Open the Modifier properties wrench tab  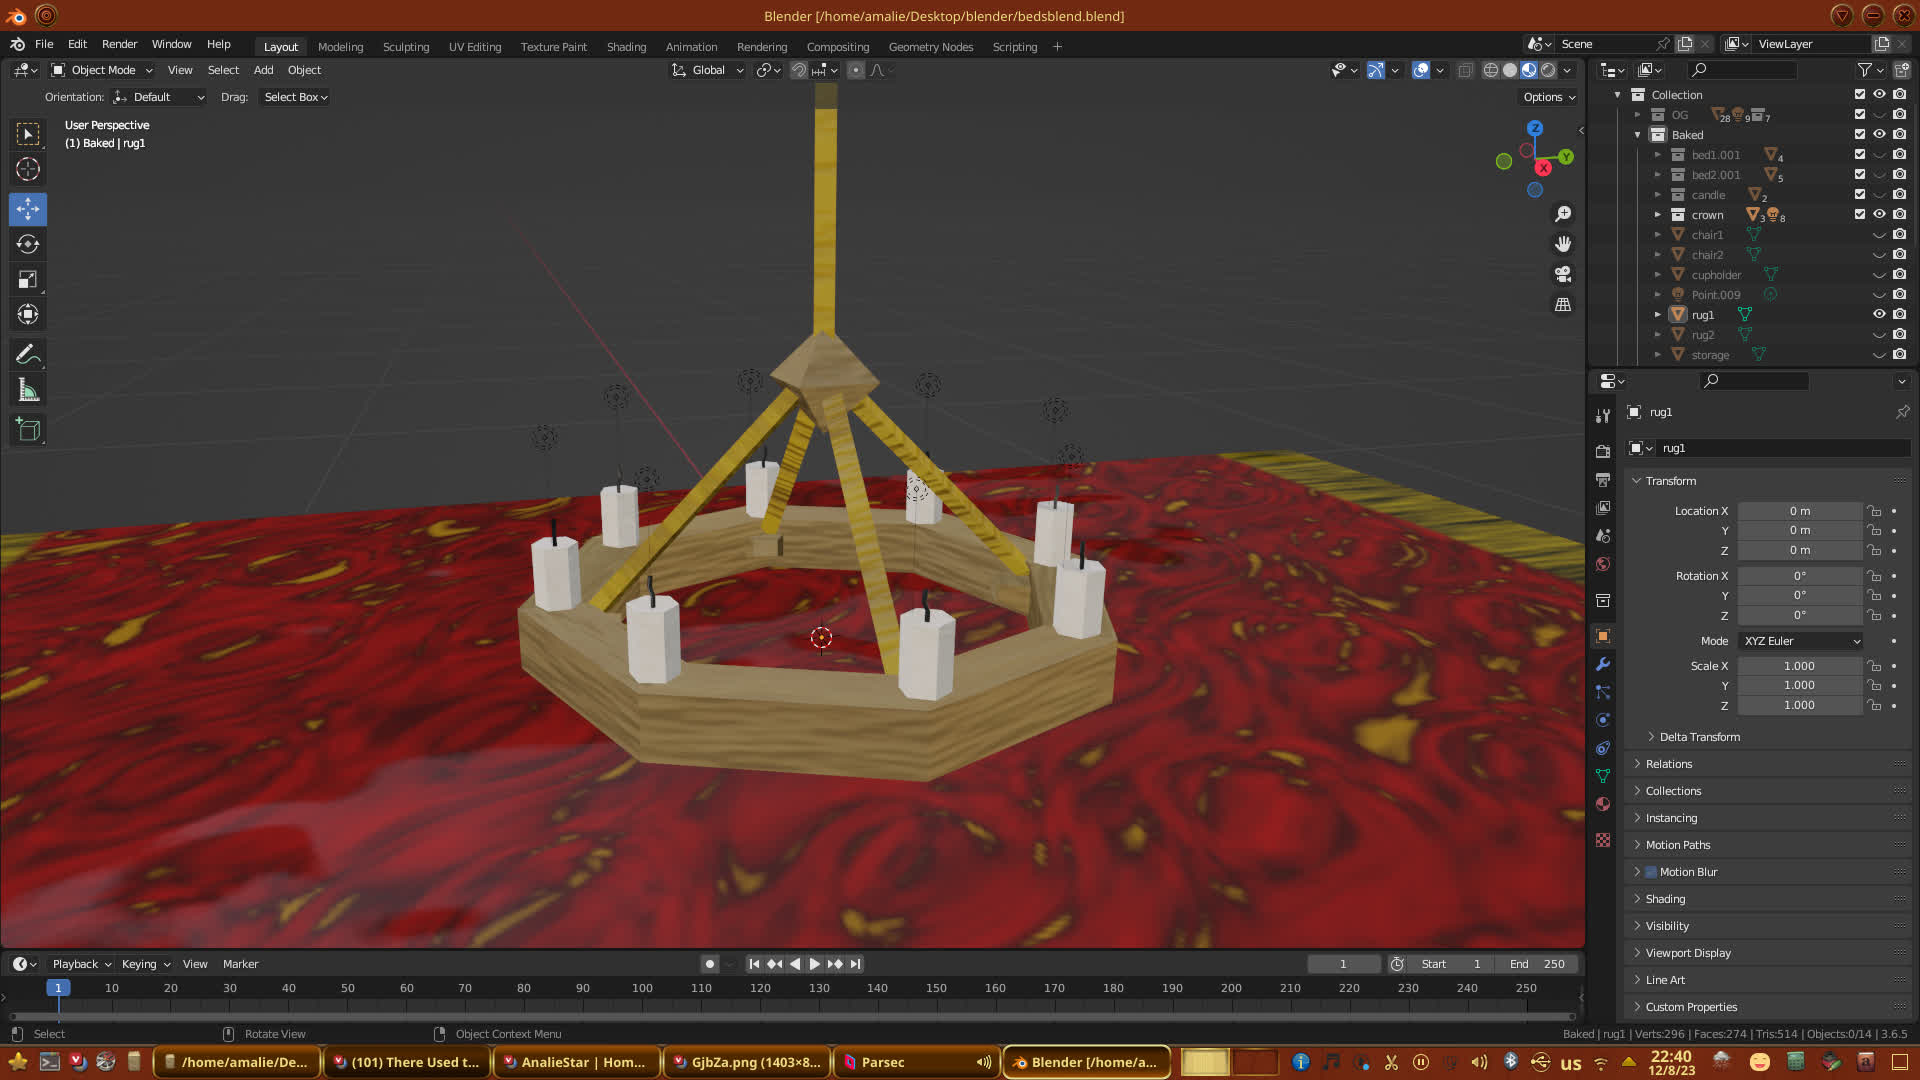click(x=1603, y=664)
